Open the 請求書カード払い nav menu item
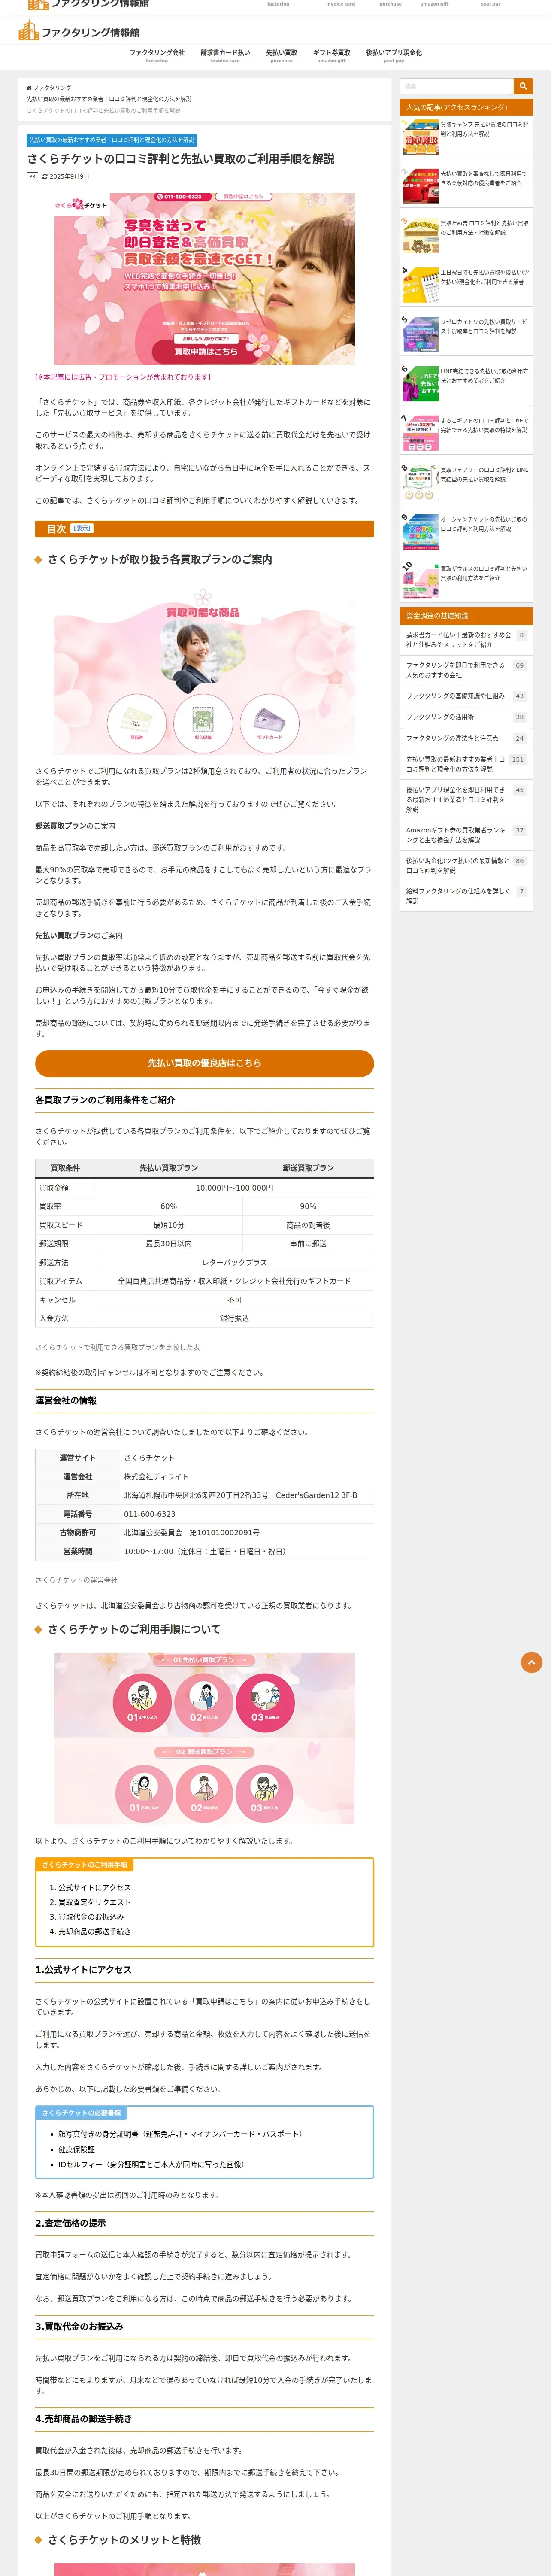Screen dimensions: 551x2576 click(x=225, y=55)
